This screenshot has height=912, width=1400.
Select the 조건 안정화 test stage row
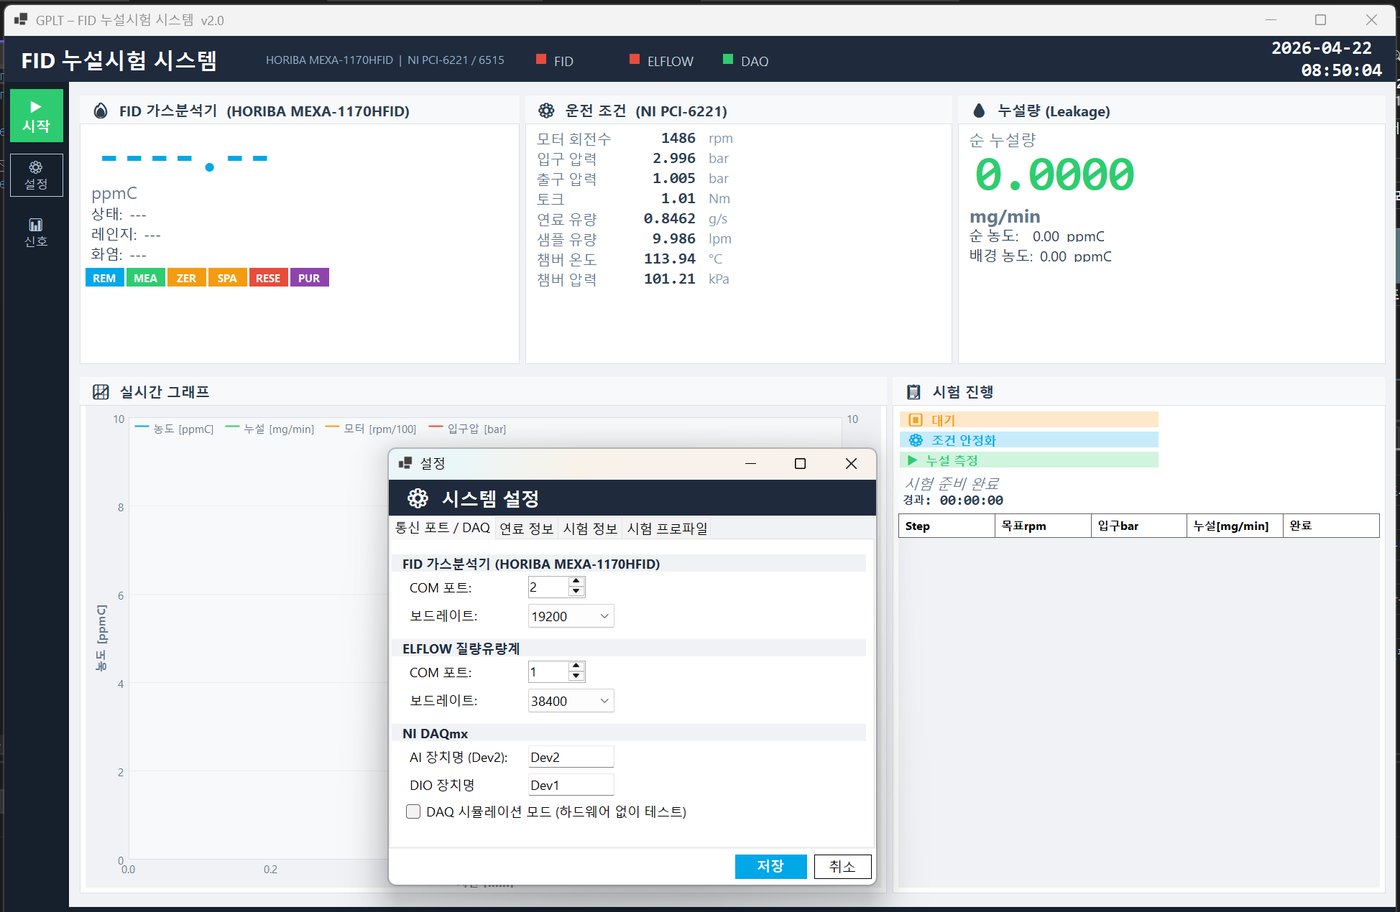tap(1029, 440)
